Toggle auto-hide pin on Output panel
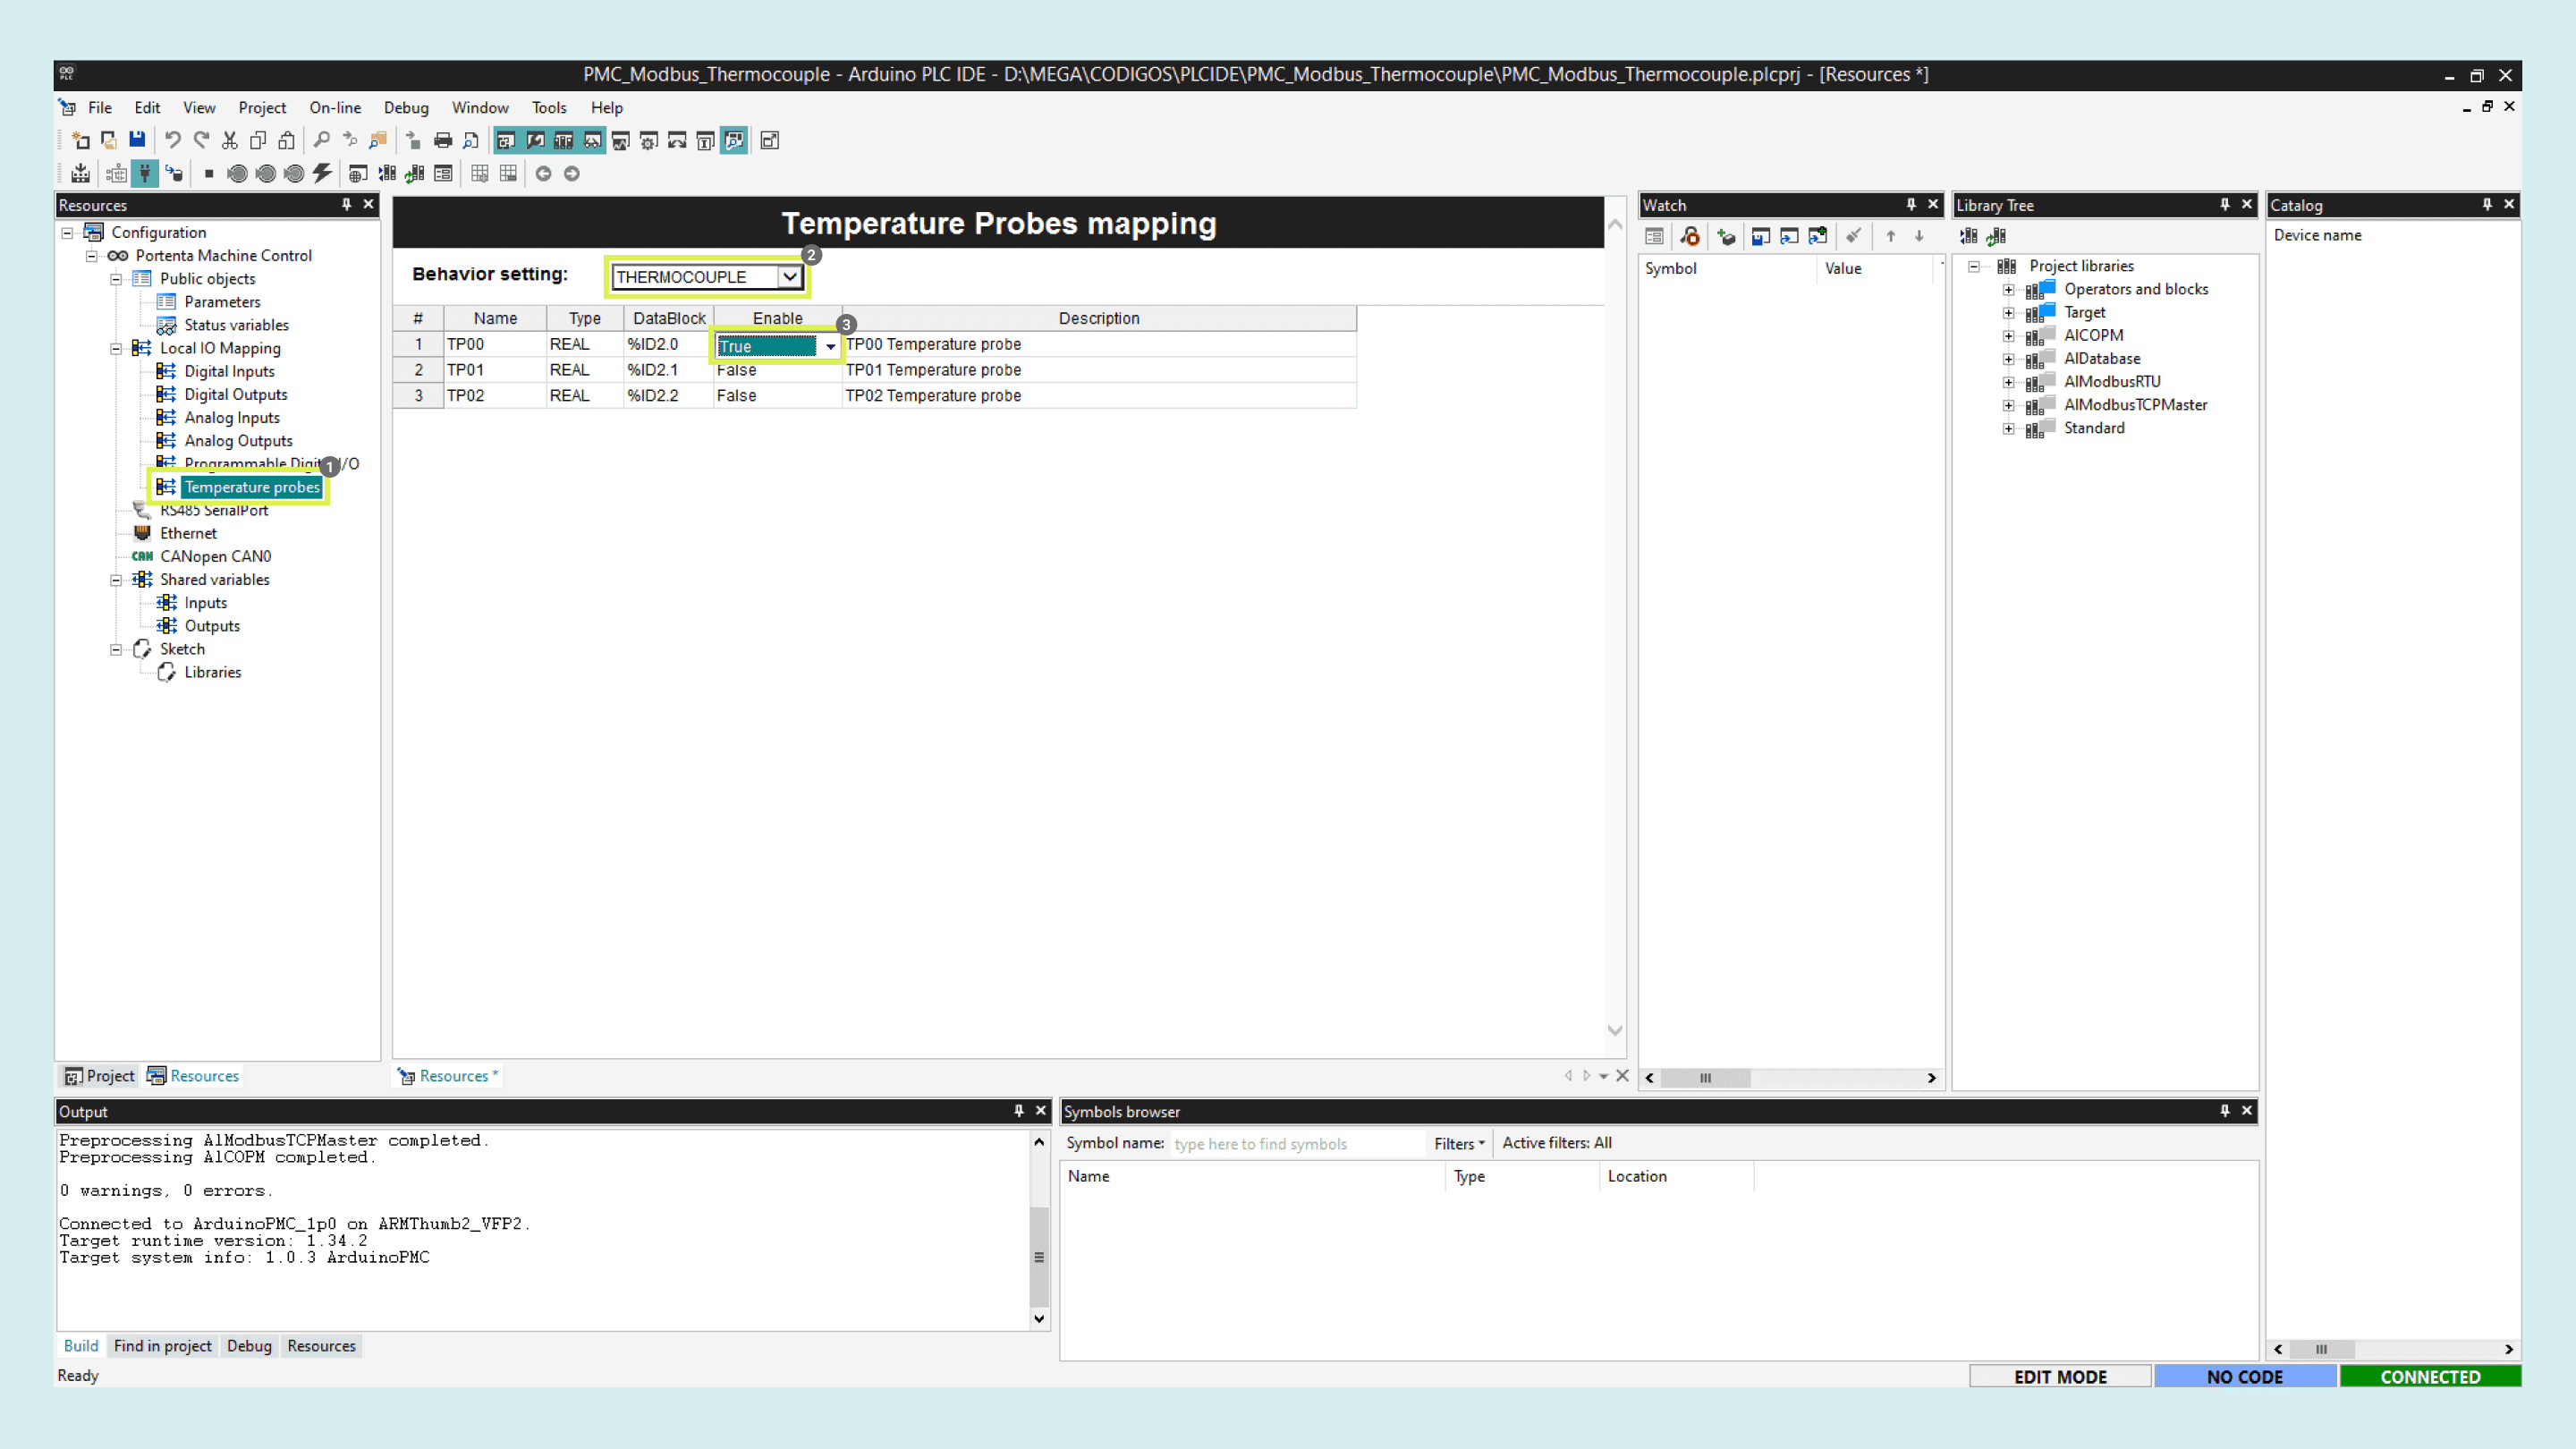 click(1018, 1111)
